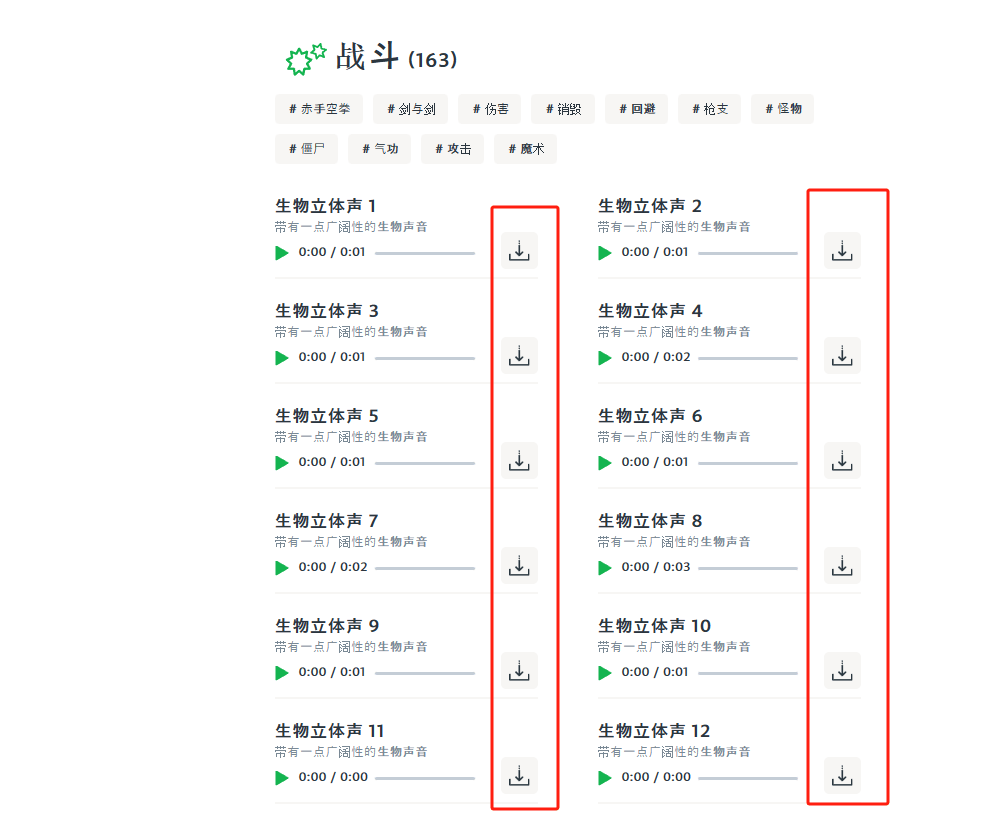Viewport: 983px width, 816px height.
Task: Download 生物立体声 11 audio clip
Action: (519, 776)
